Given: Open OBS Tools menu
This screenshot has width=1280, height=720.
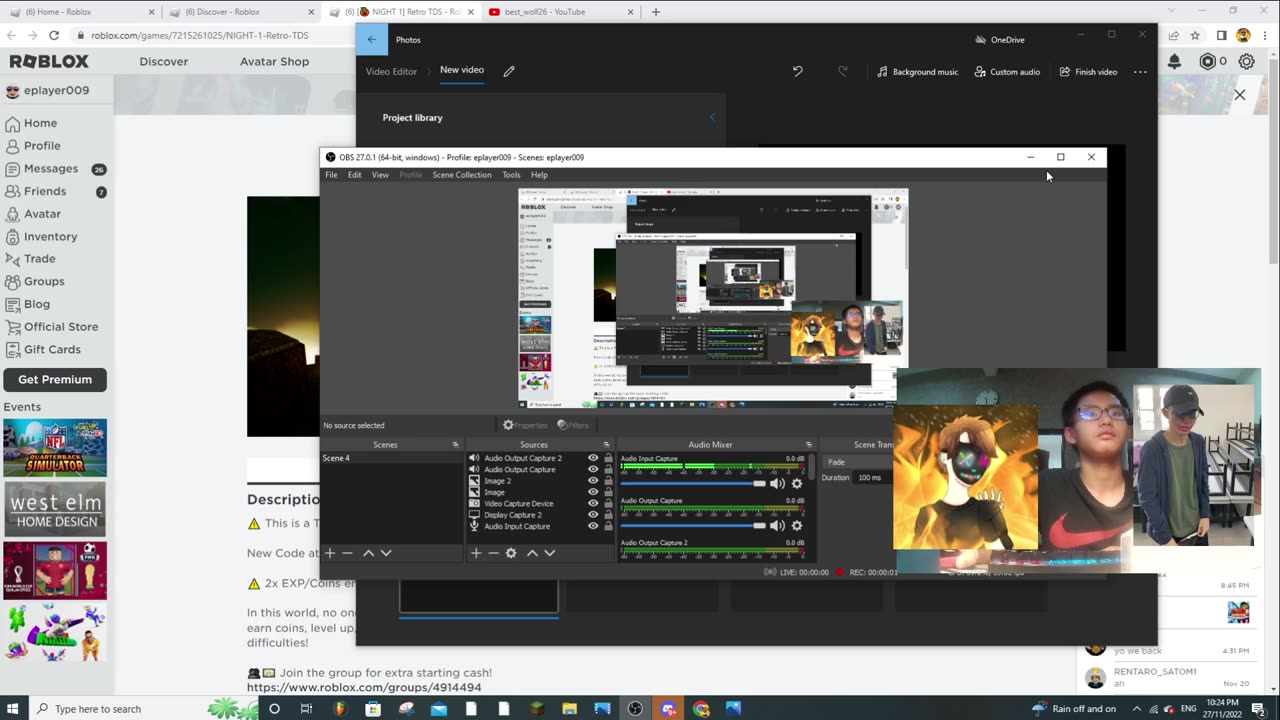Looking at the screenshot, I should click(x=511, y=175).
